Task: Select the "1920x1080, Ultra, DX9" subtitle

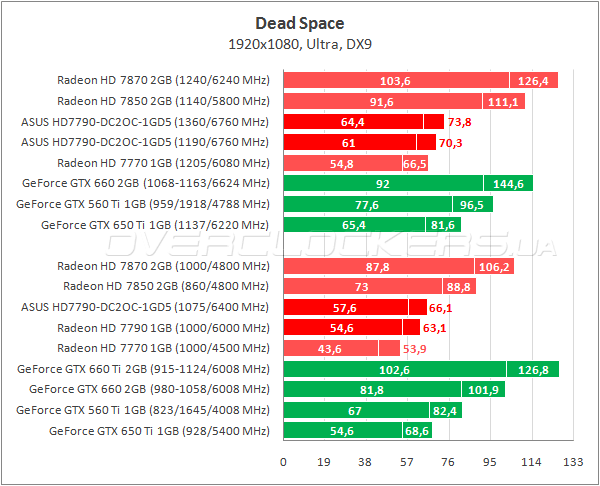Action: tap(300, 44)
